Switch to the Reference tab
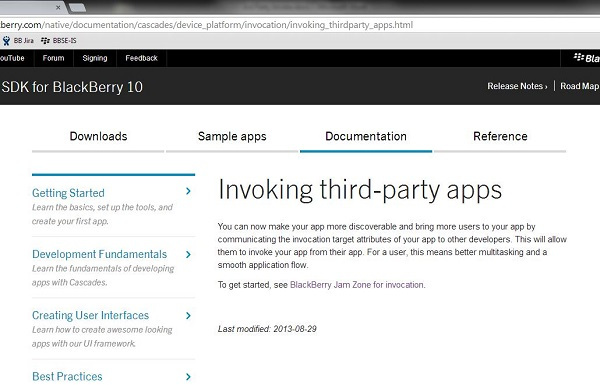The image size is (600, 385). 500,137
